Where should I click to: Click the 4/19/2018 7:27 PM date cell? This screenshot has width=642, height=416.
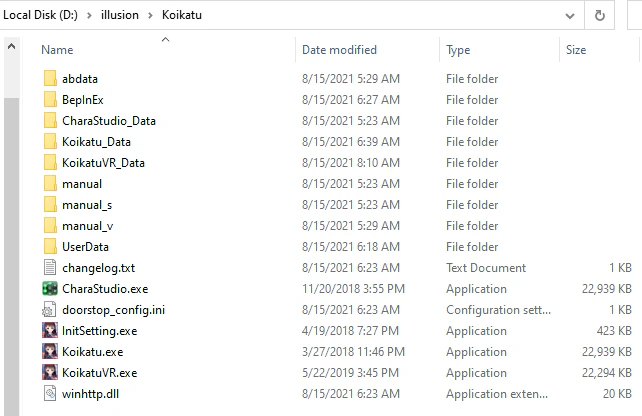(350, 331)
